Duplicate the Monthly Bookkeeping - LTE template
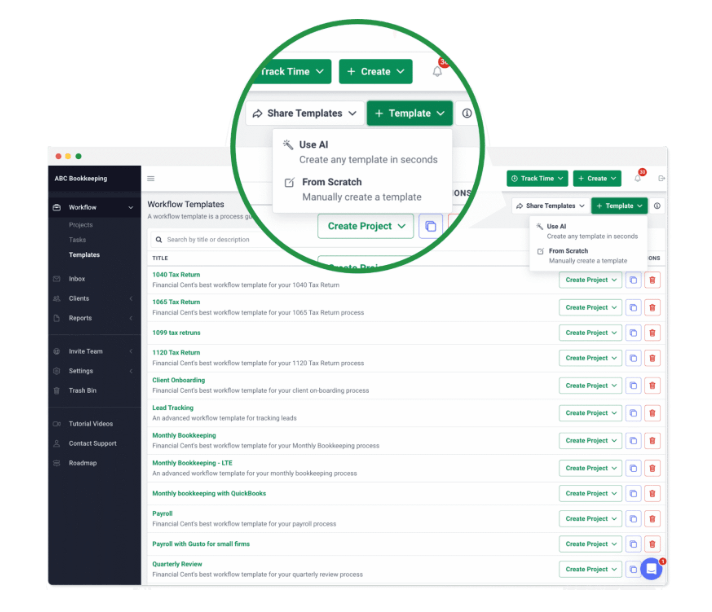The width and height of the screenshot is (712, 612). pyautogui.click(x=633, y=468)
